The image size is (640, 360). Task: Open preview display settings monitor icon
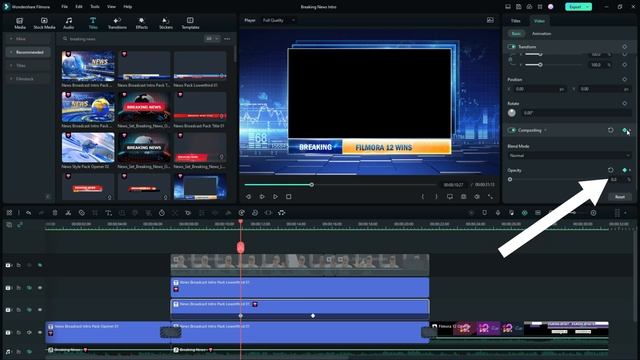coord(450,197)
